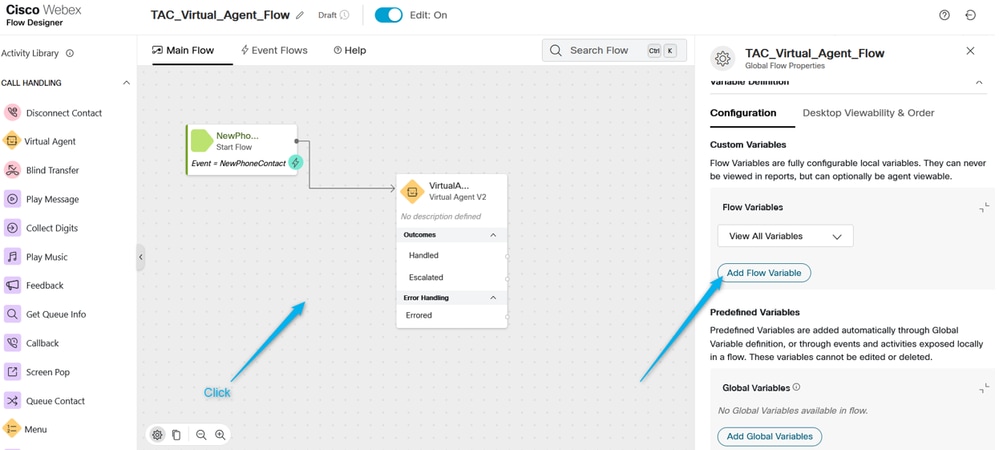Click the copy icon in canvas toolbar
The width and height of the screenshot is (999, 450).
(176, 435)
